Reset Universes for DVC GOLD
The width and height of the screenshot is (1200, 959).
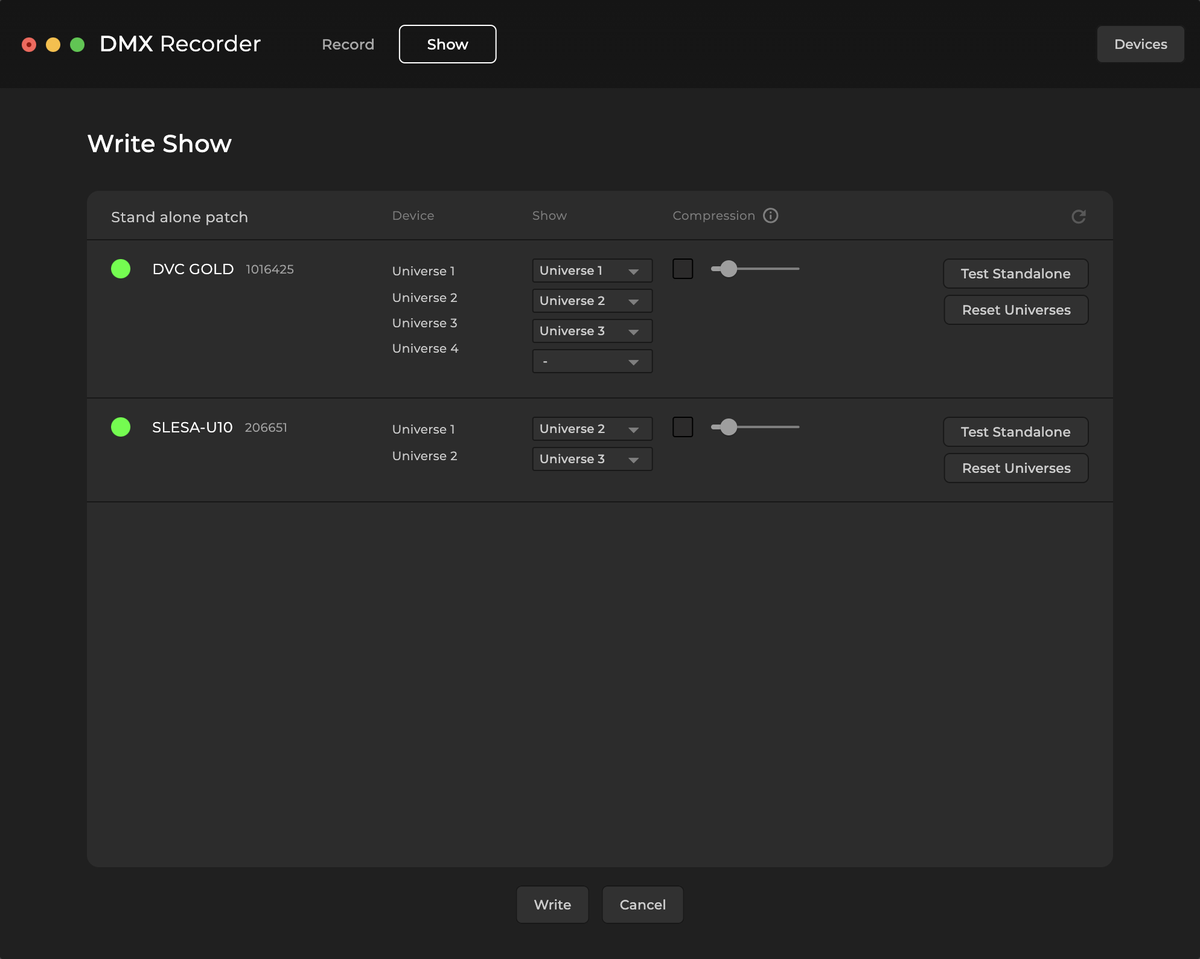pyautogui.click(x=1016, y=310)
